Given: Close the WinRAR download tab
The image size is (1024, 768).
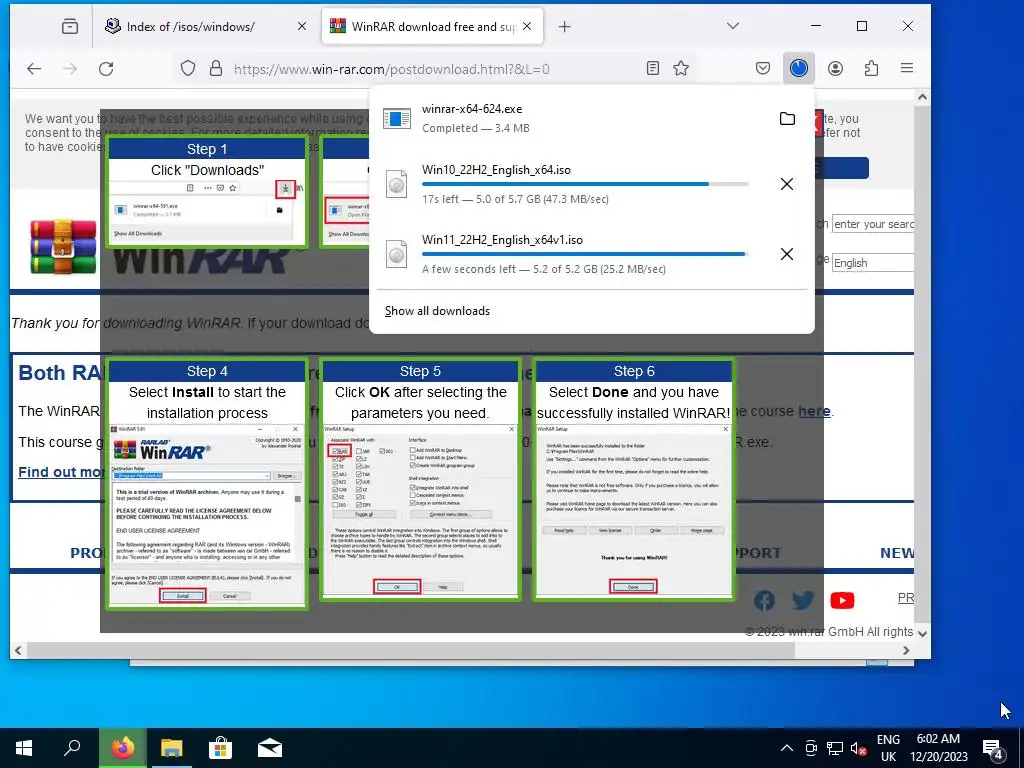Looking at the screenshot, I should tap(527, 26).
